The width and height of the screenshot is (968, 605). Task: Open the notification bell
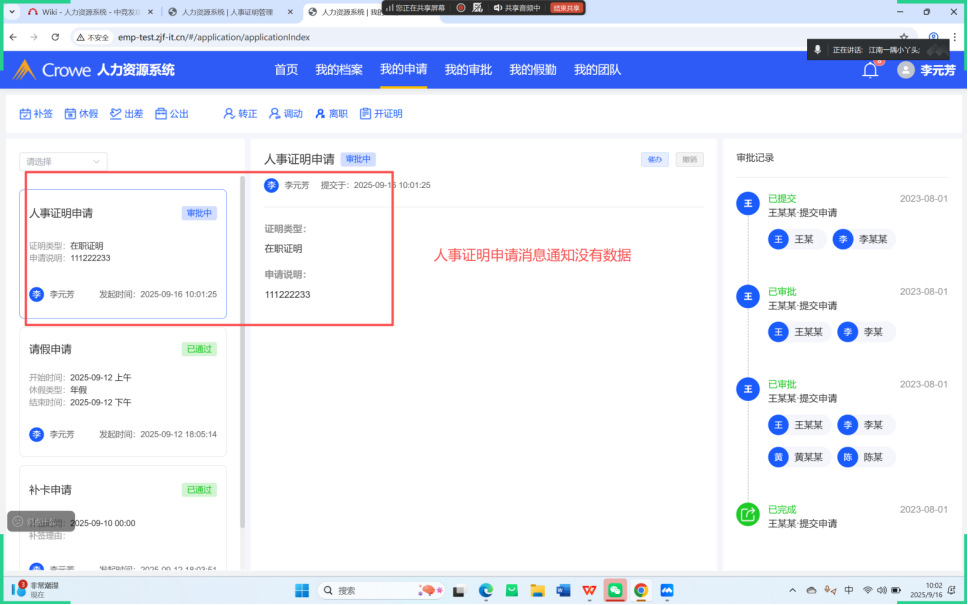870,70
